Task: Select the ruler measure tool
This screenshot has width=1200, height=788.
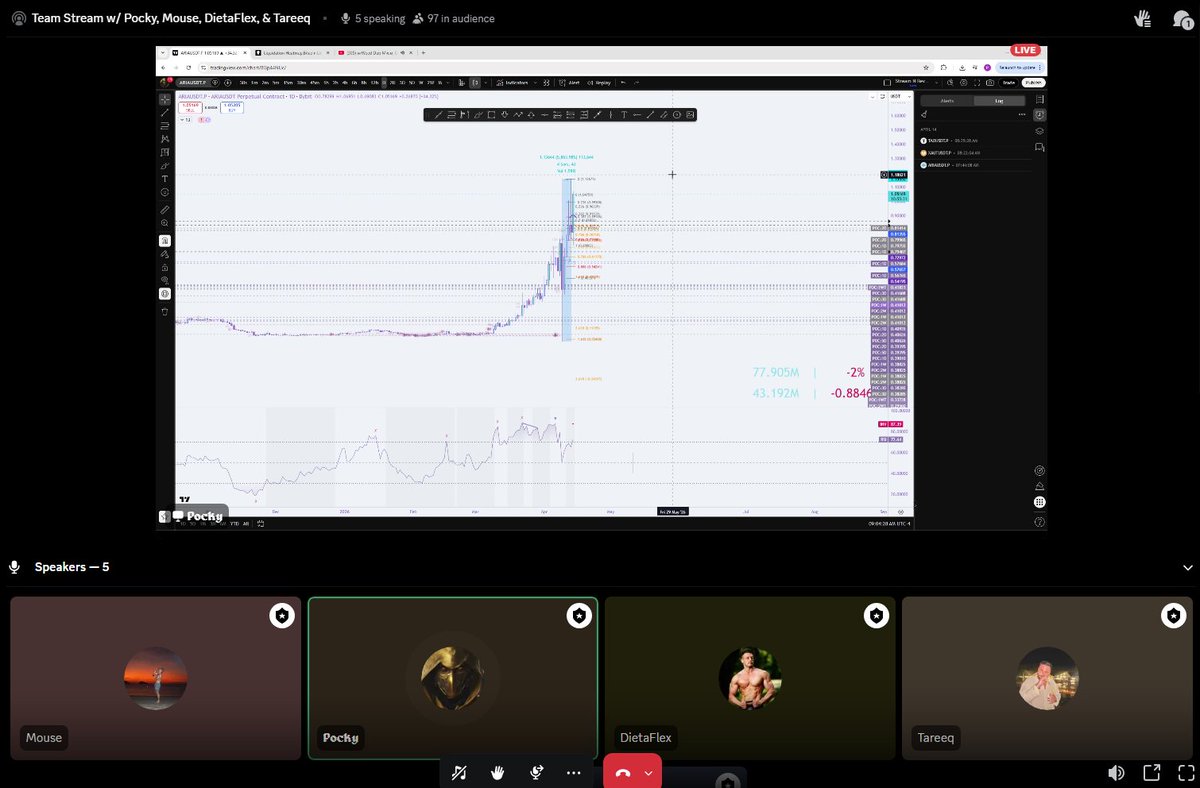Action: point(164,209)
